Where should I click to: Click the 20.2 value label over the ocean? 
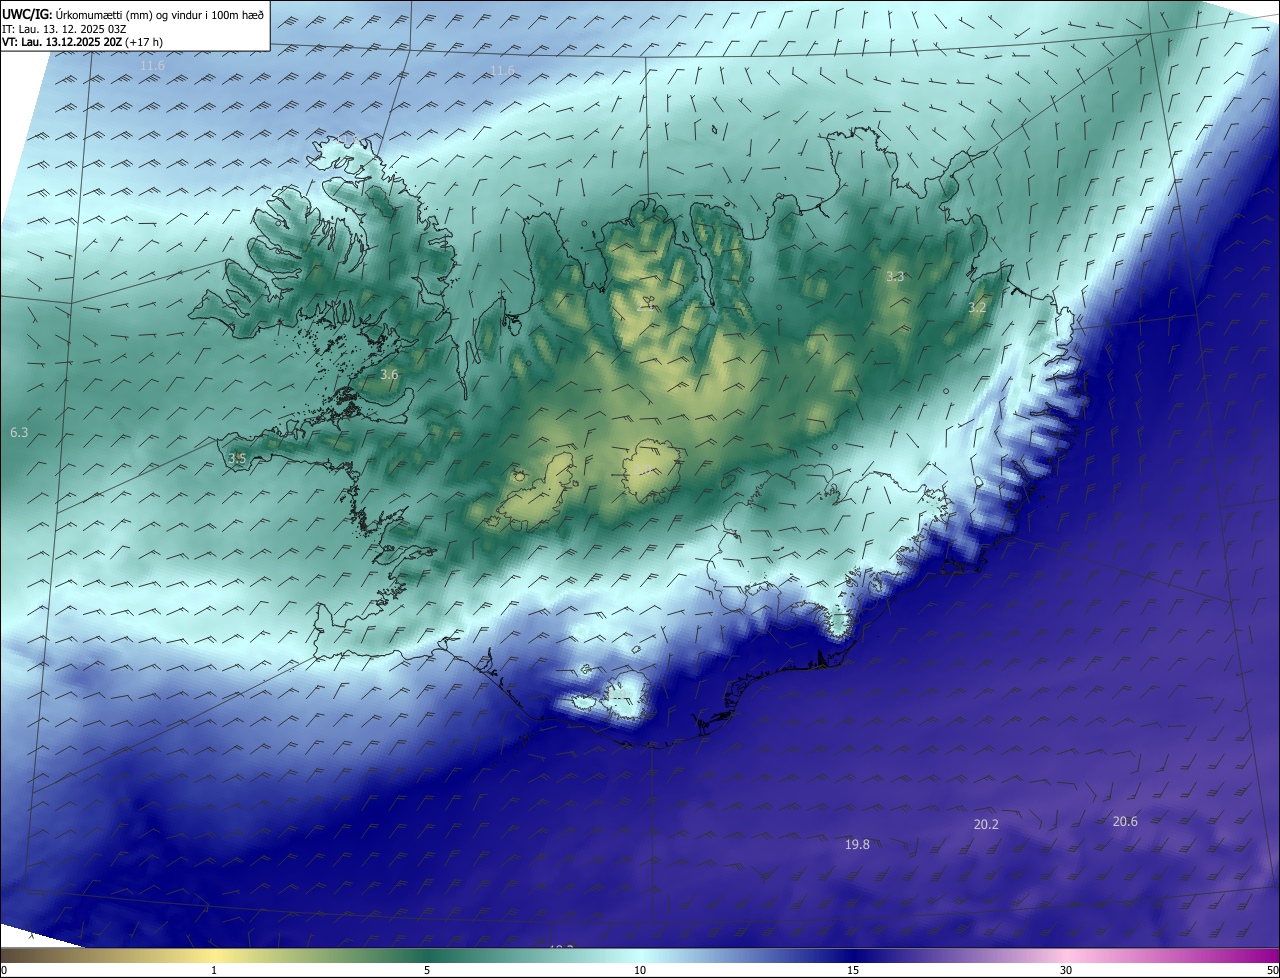coord(986,824)
